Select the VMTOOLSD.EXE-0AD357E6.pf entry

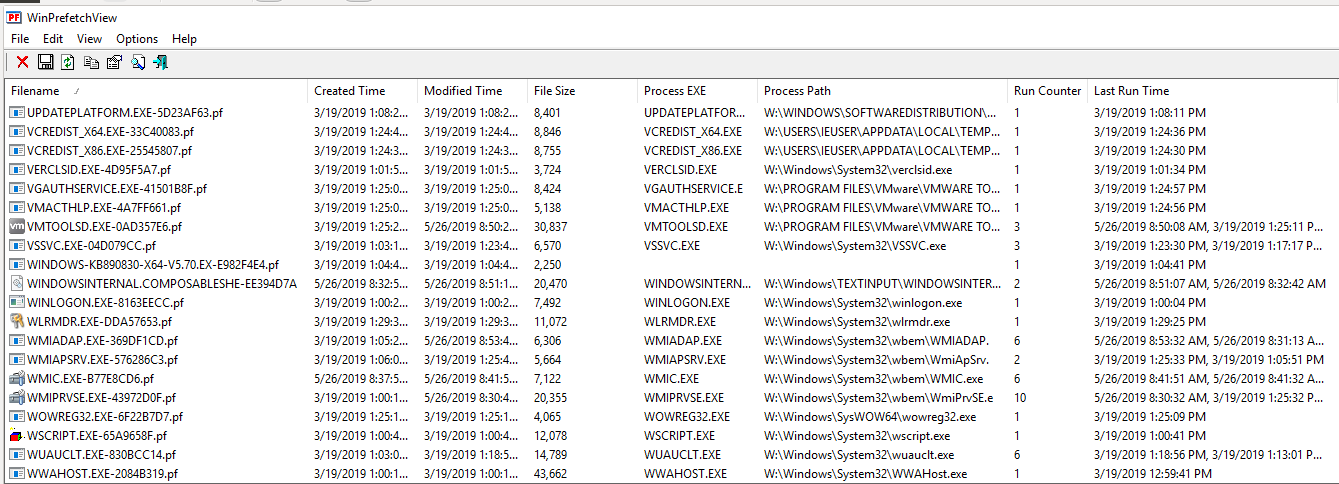[x=98, y=227]
